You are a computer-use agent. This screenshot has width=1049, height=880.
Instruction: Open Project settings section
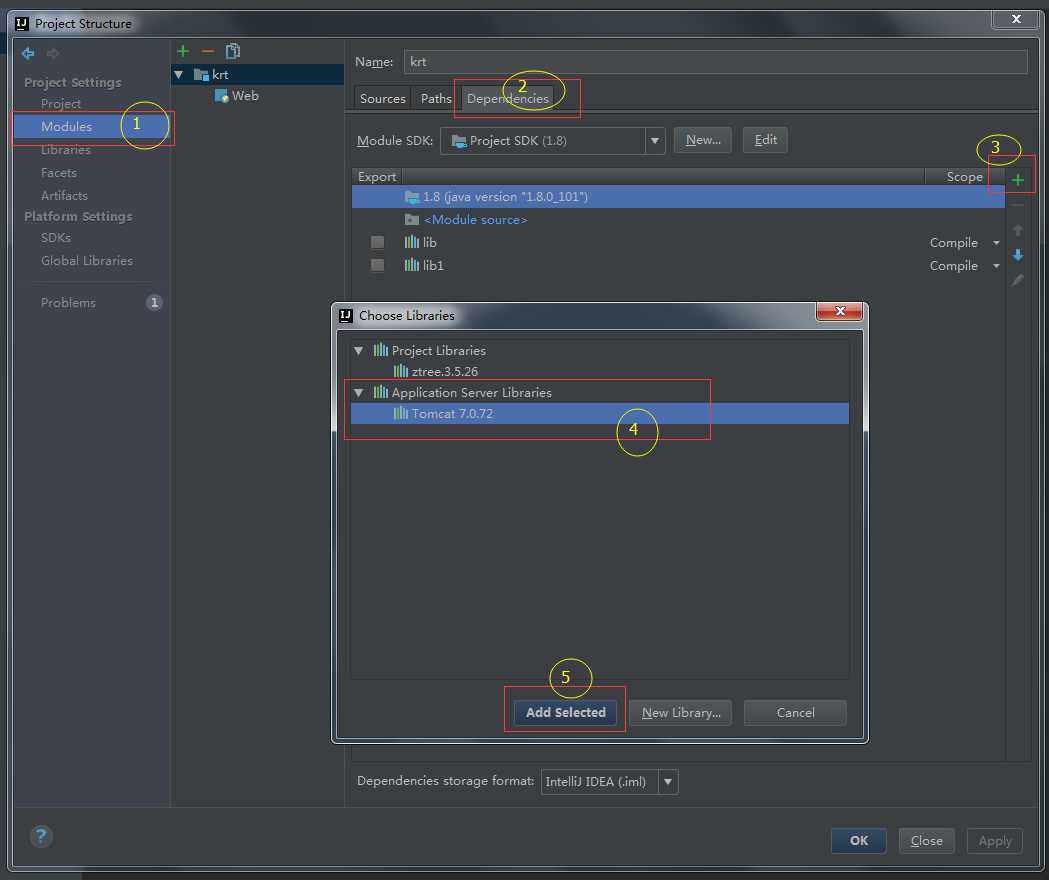point(61,104)
